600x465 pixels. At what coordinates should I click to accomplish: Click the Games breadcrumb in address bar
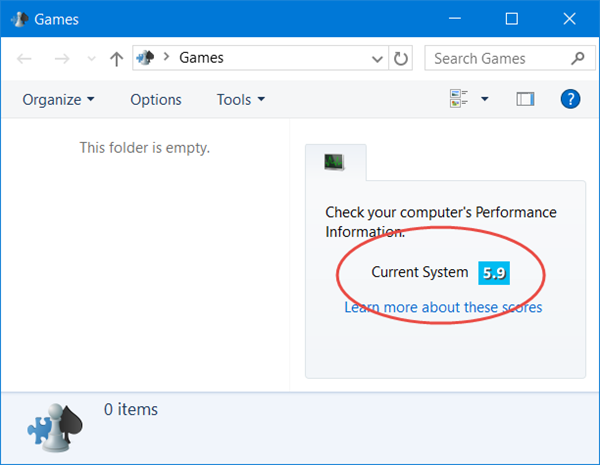[201, 58]
